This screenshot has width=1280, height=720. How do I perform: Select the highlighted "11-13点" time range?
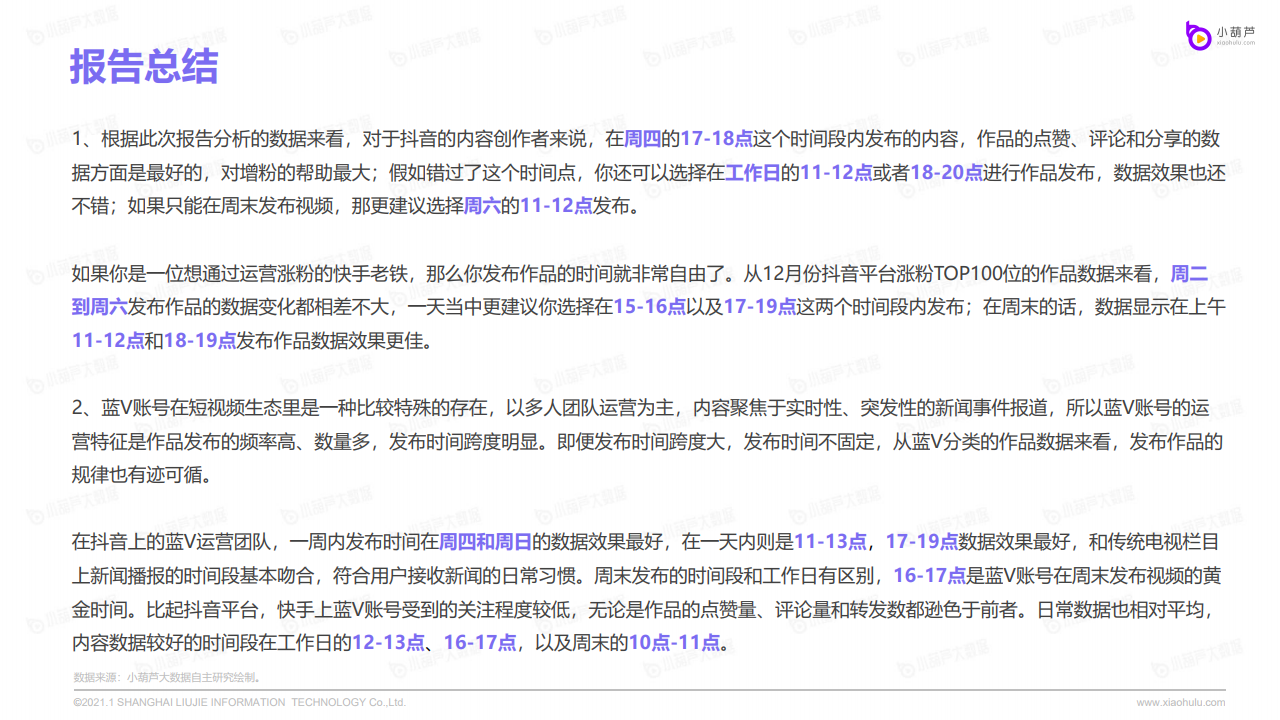[x=830, y=542]
